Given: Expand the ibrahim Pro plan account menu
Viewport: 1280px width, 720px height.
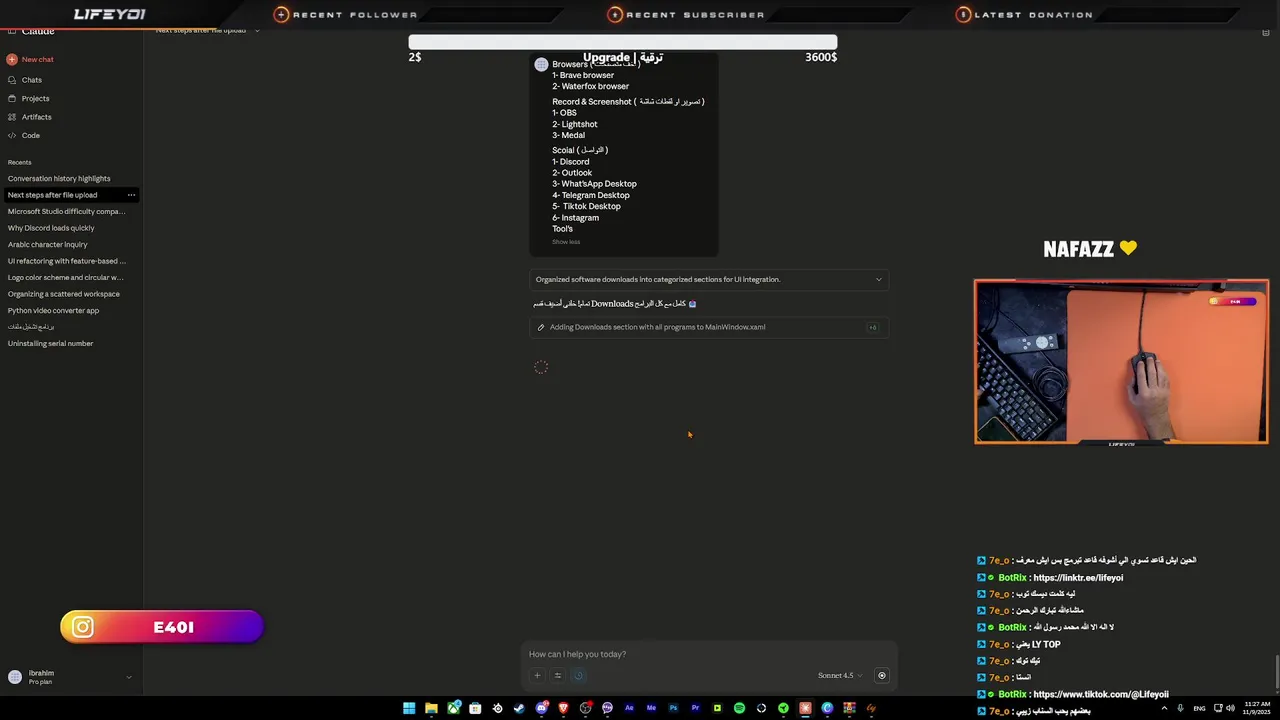Looking at the screenshot, I should 70,677.
